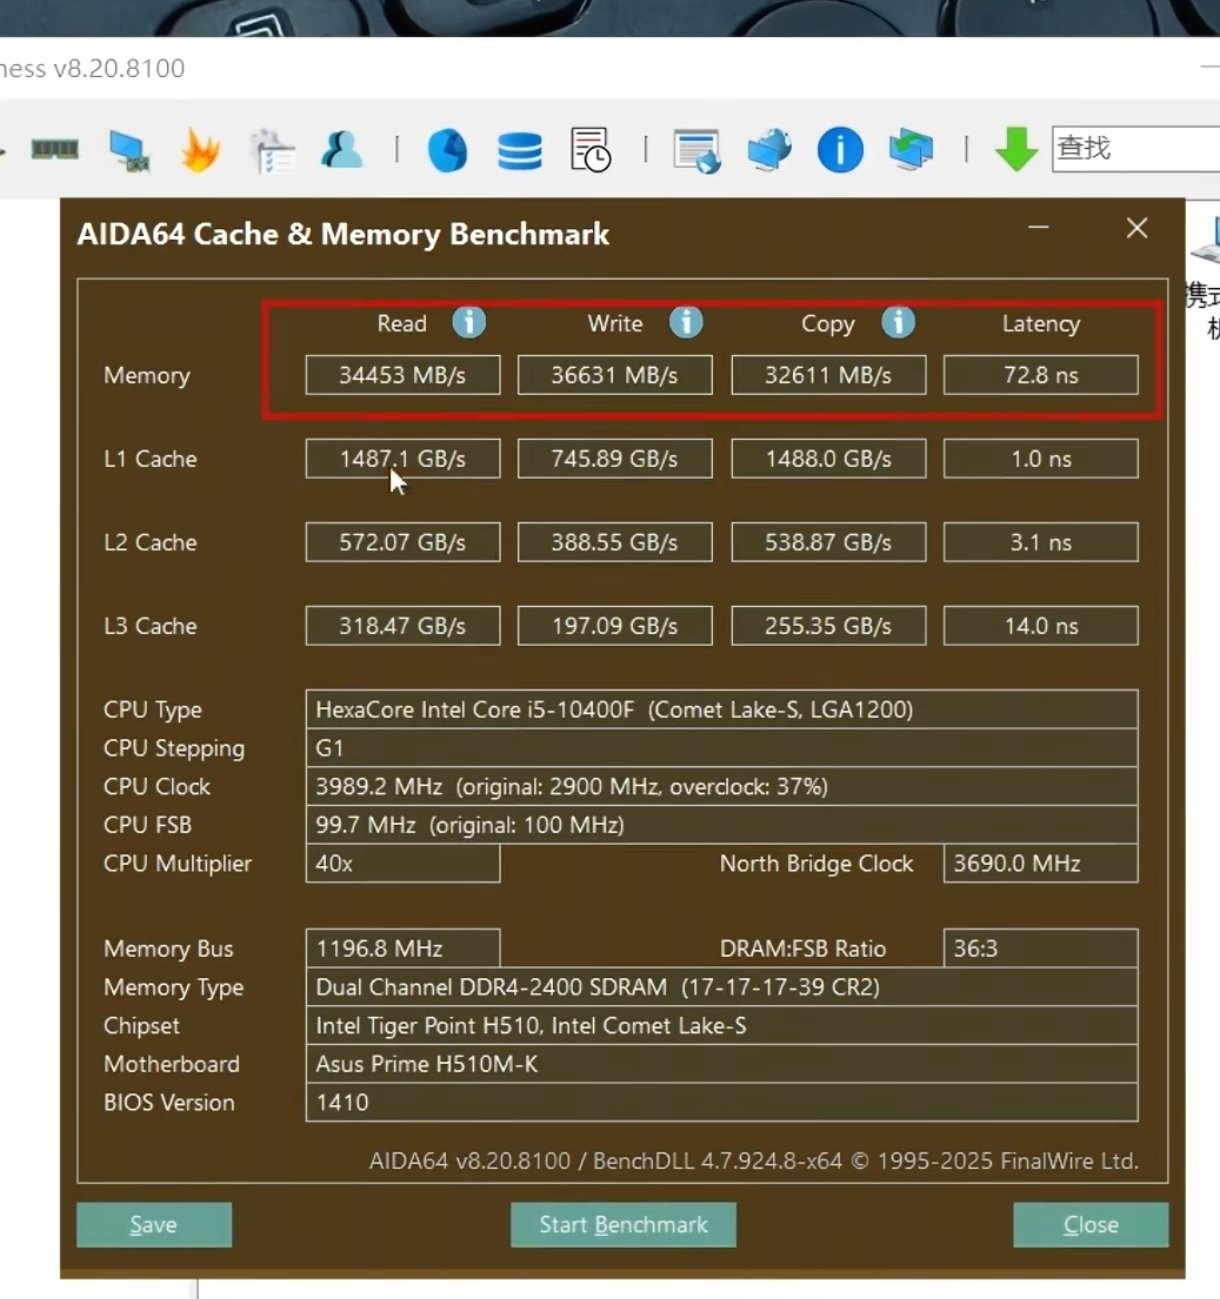
Task: Open the gear and list preferences icon
Action: (x=272, y=151)
